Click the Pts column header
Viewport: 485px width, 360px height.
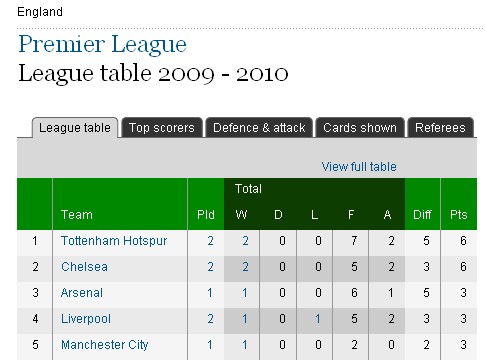click(458, 215)
